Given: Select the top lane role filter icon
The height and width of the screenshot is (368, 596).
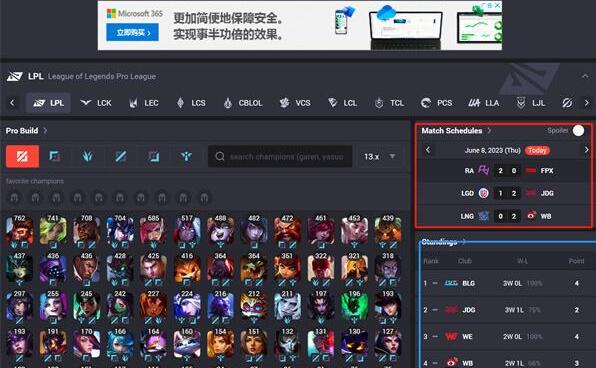Looking at the screenshot, I should (x=55, y=156).
